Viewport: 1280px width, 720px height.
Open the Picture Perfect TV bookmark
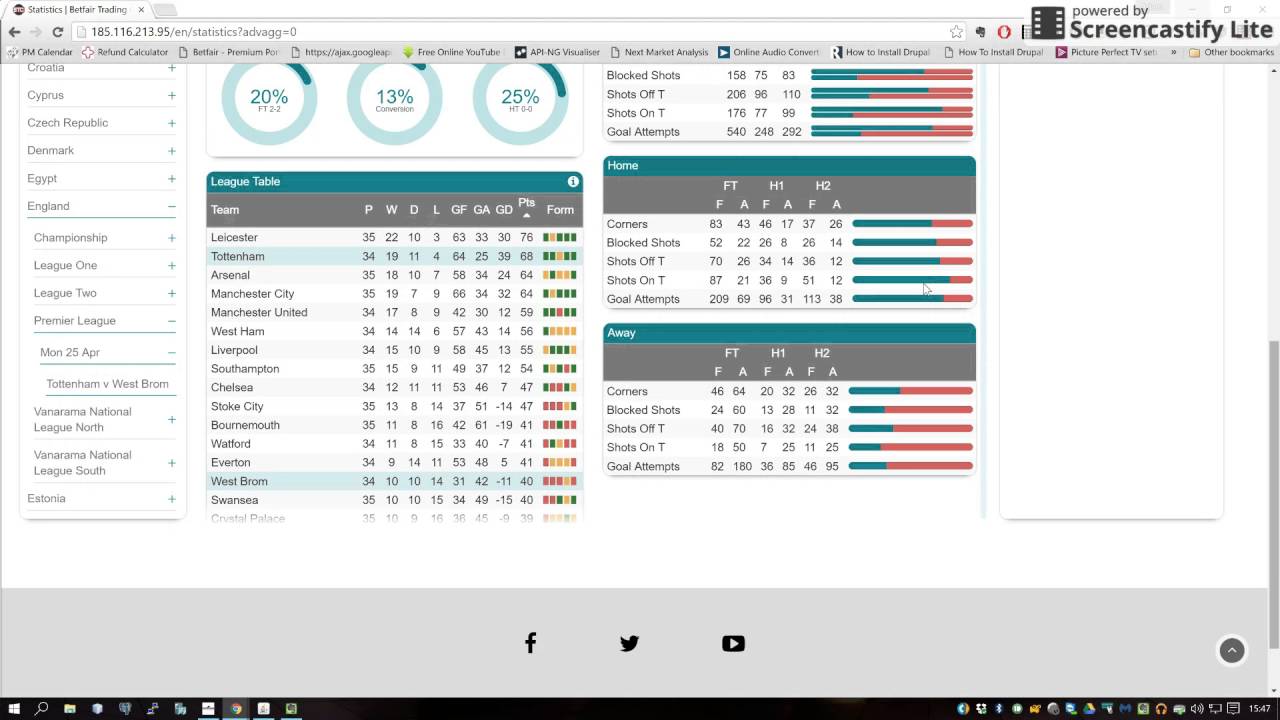(1106, 52)
